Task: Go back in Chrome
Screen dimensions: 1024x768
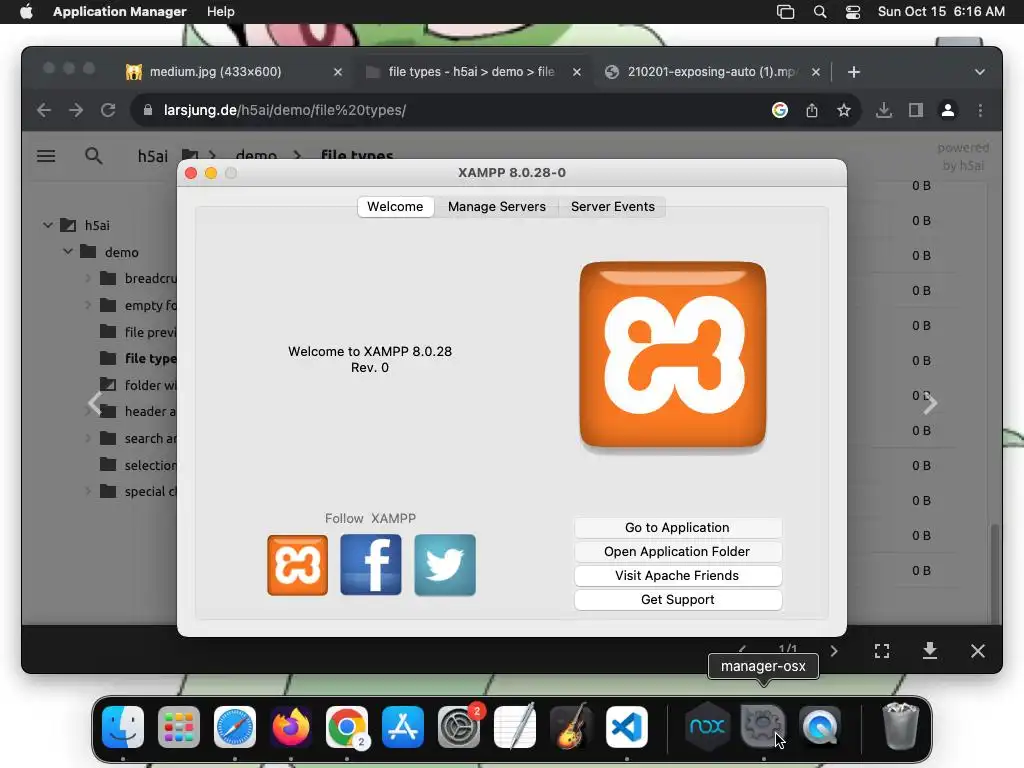Action: 44,110
